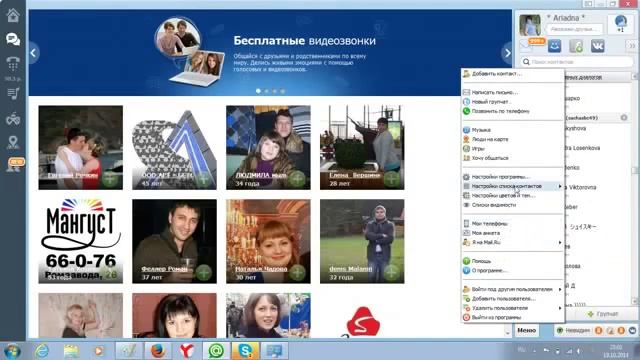This screenshot has width=640, height=360.
Task: Open the Home section in left sidebar
Action: [13, 16]
